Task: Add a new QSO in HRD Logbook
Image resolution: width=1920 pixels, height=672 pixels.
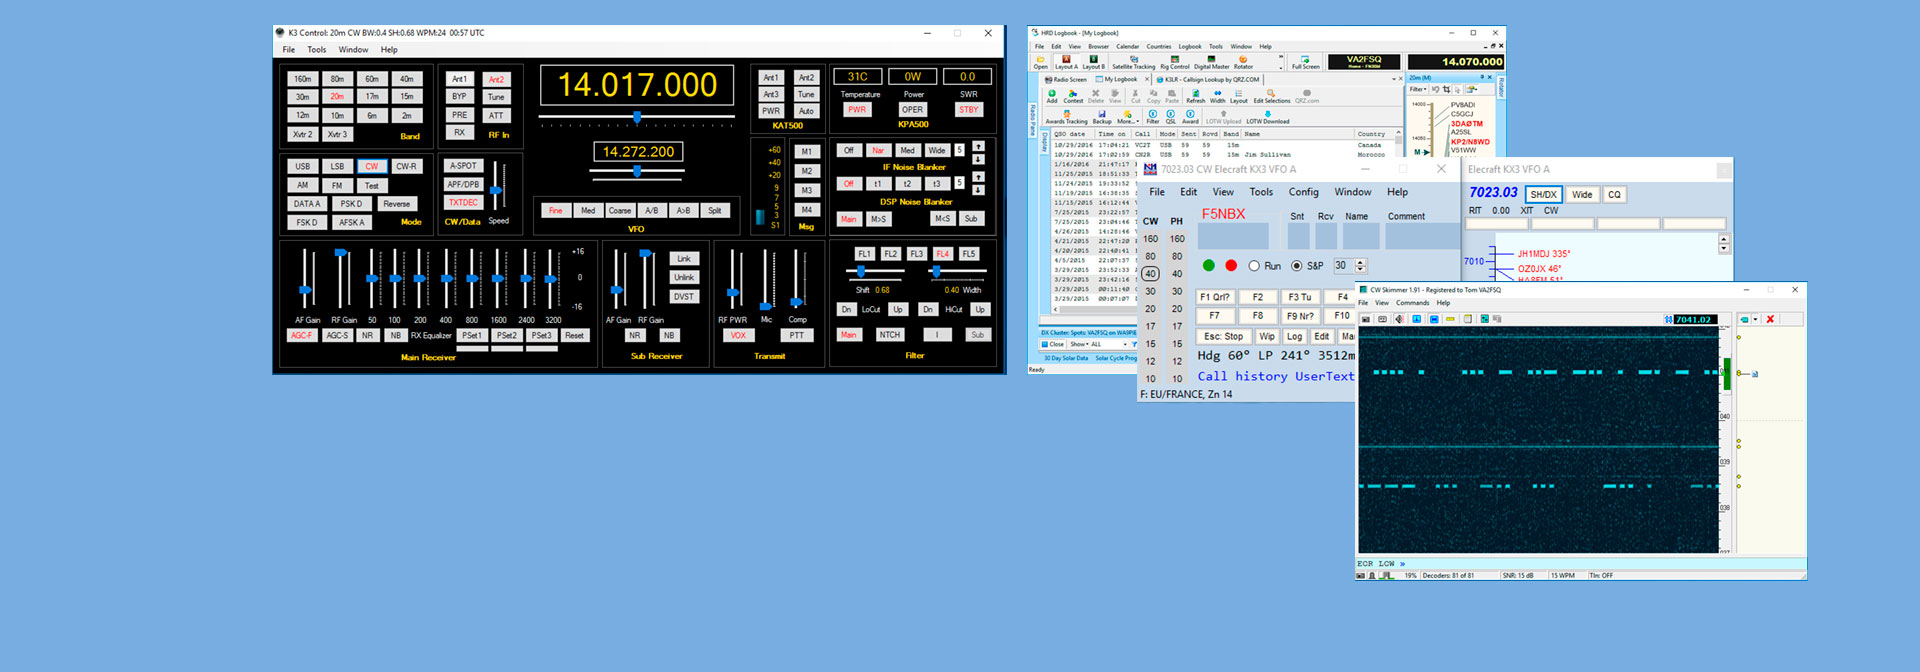Action: pos(1052,96)
